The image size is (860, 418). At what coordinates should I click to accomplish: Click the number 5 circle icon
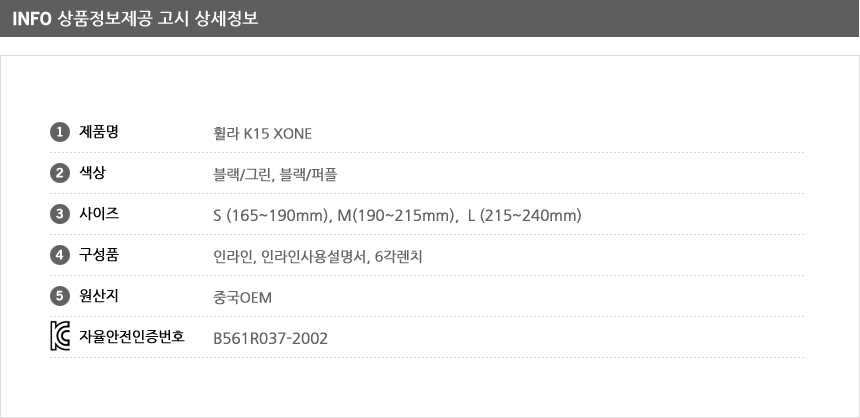(60, 296)
